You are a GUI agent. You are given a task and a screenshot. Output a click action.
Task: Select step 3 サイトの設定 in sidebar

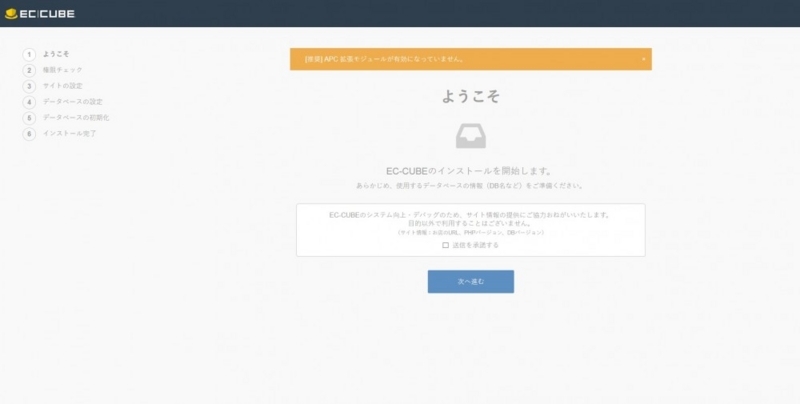[53, 86]
